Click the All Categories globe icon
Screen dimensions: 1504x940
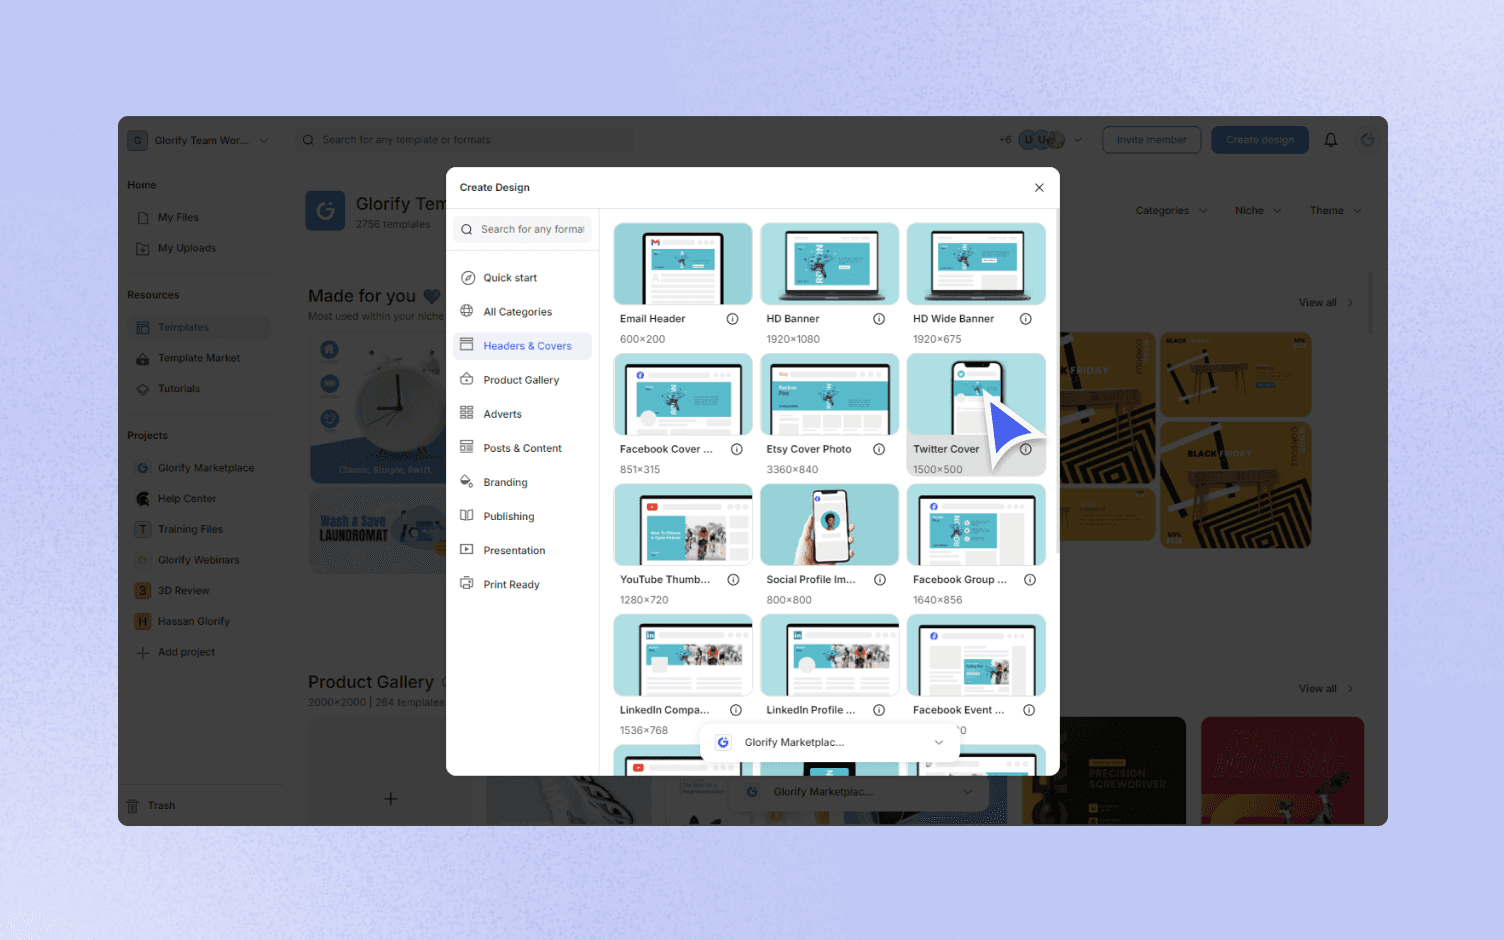click(467, 311)
